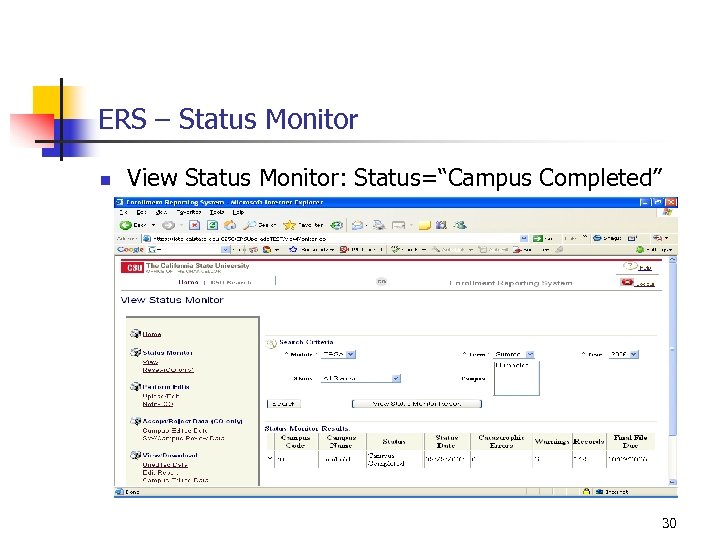
Task: Open the Back button history dropdown arrow
Action: point(153,225)
